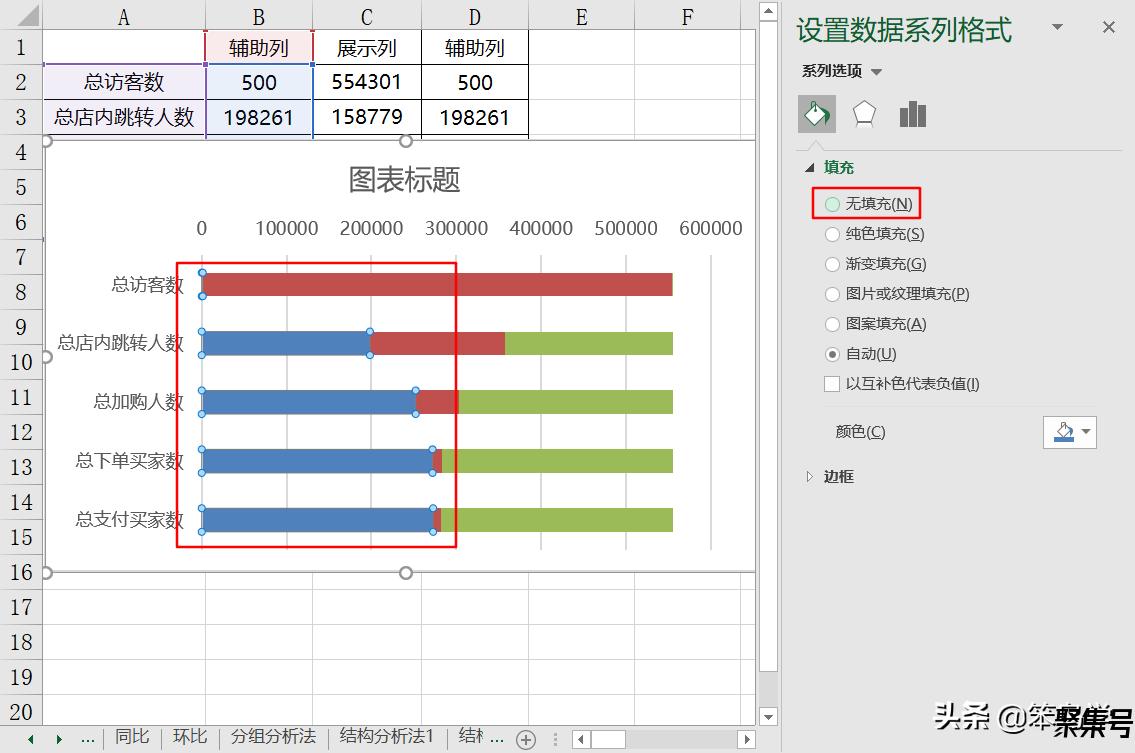This screenshot has height=753, width=1135.
Task: Click vertical scrollbar down arrow
Action: coord(767,716)
